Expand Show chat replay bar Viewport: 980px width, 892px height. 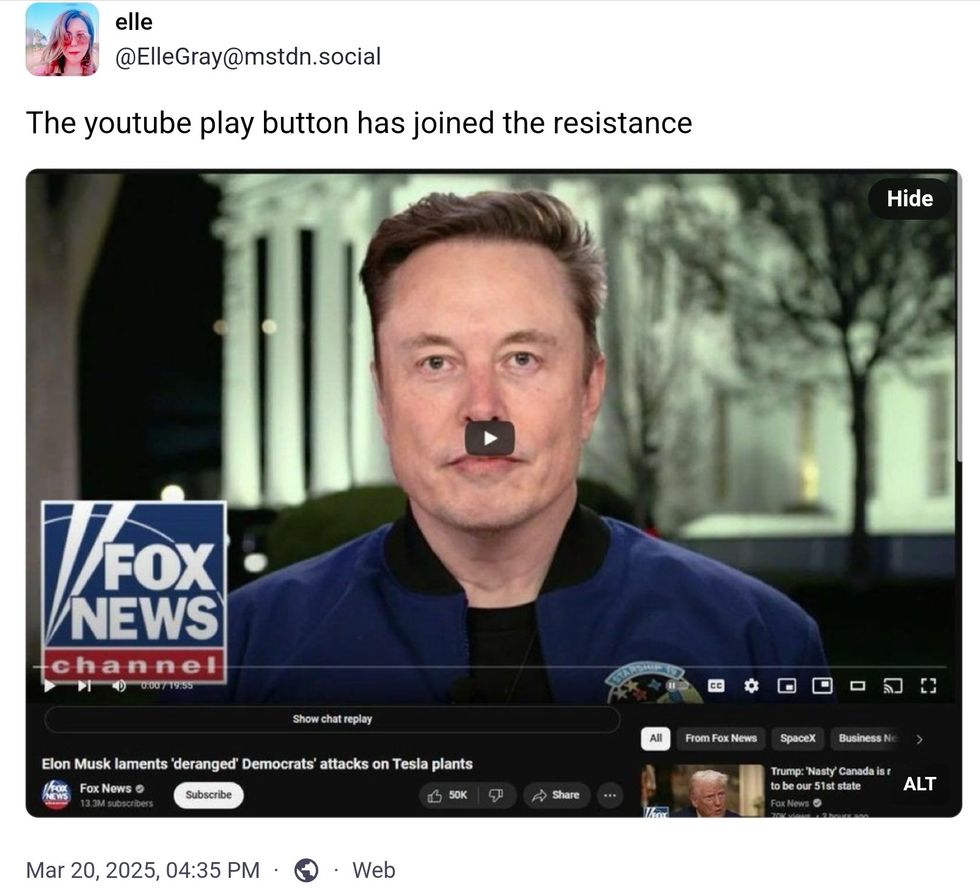coord(332,719)
